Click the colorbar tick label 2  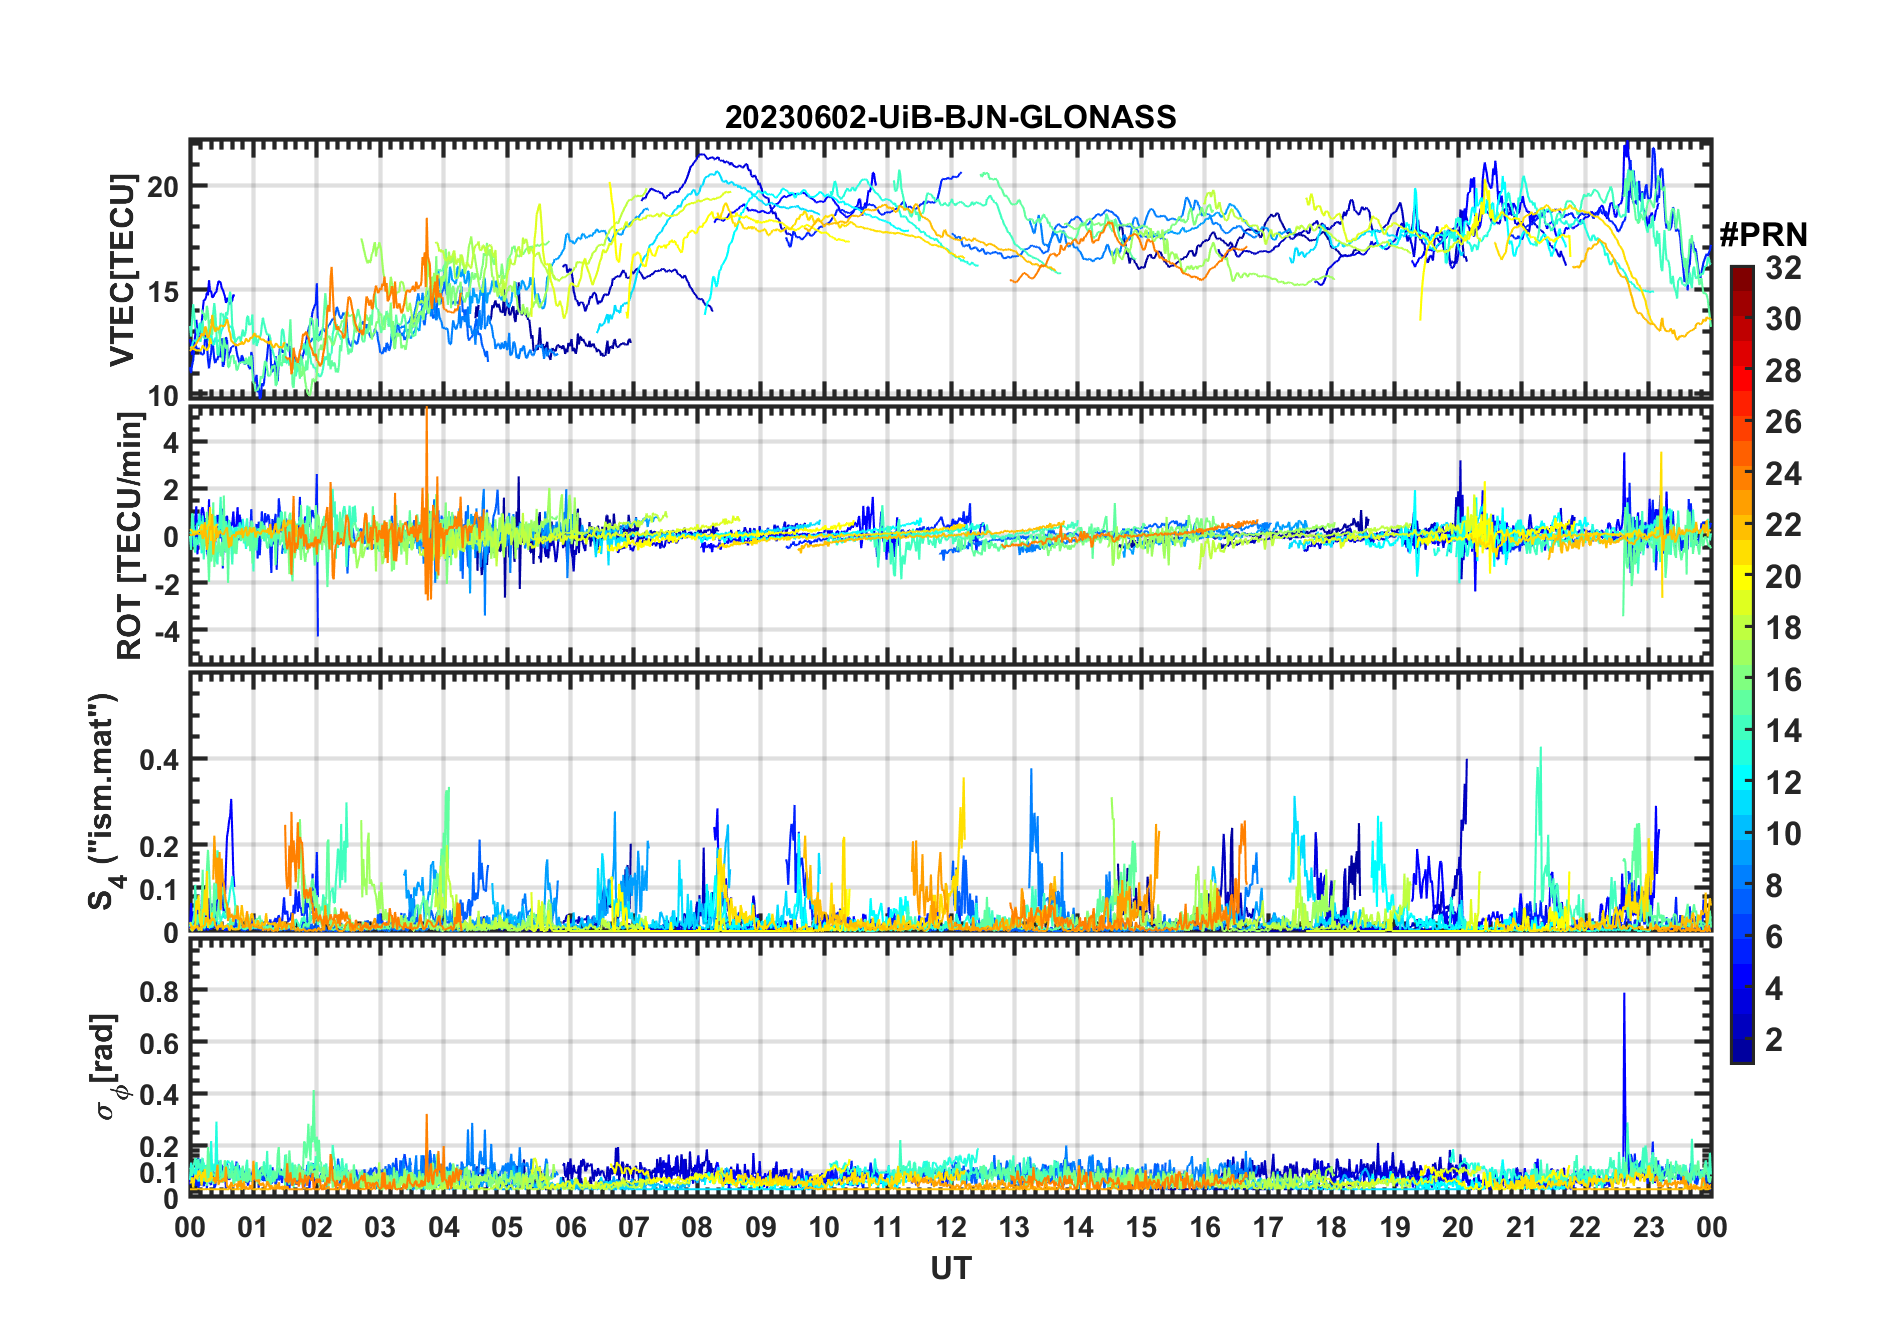(1774, 1040)
